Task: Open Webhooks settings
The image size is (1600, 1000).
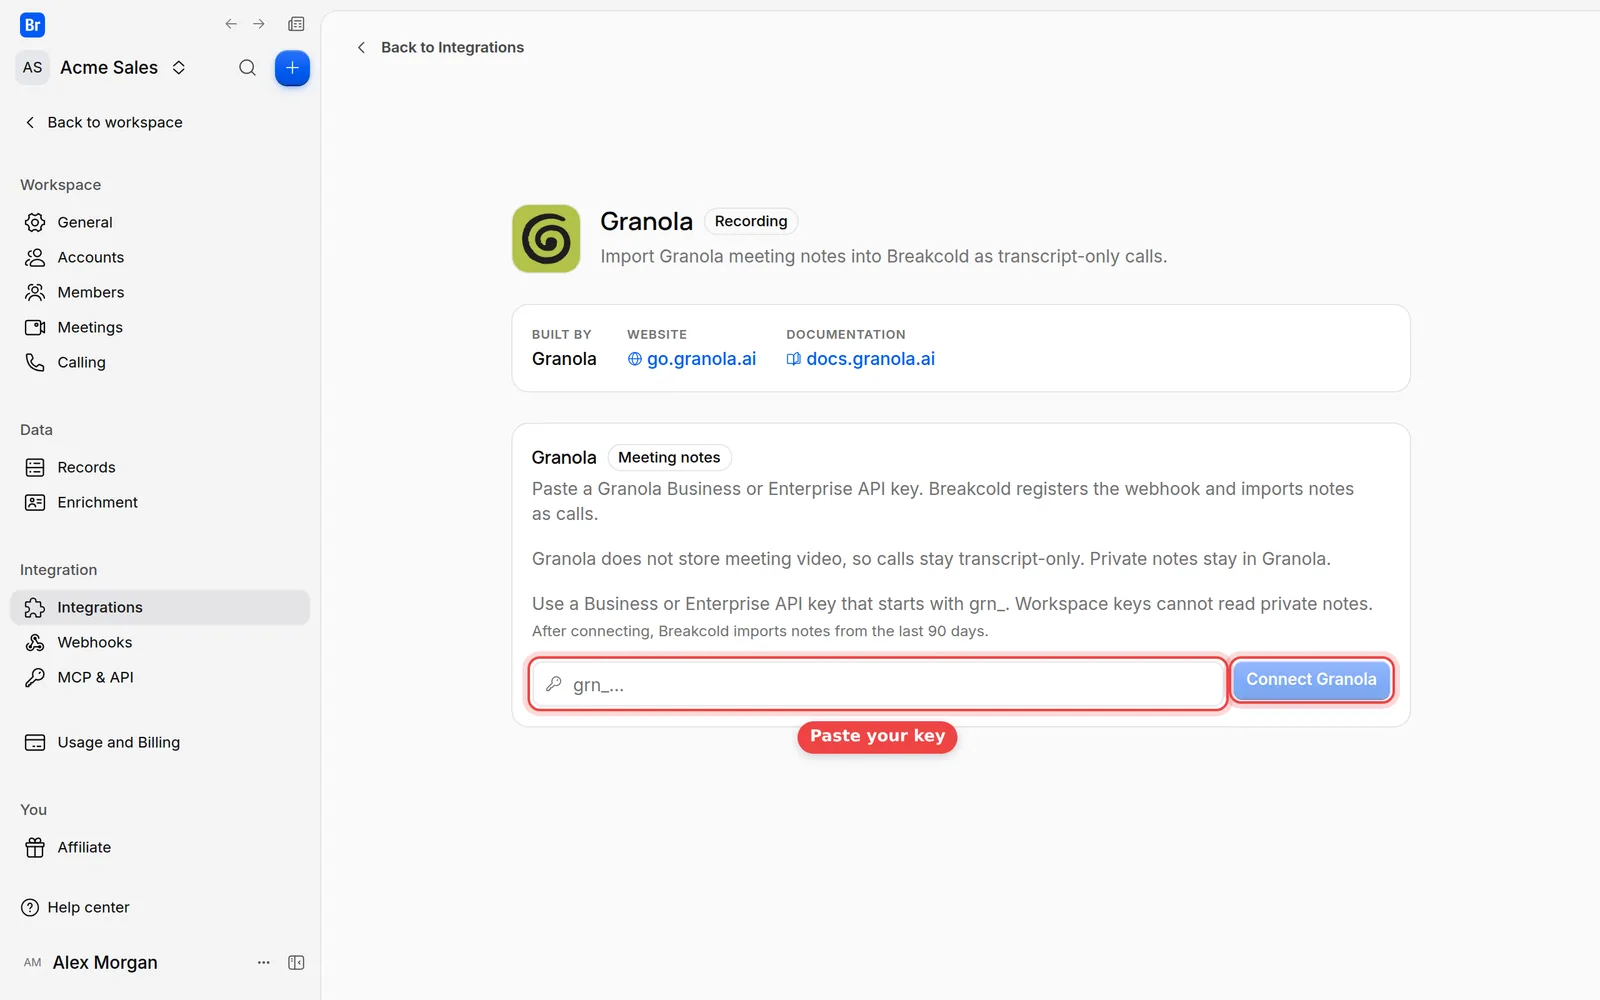Action: (x=160, y=642)
